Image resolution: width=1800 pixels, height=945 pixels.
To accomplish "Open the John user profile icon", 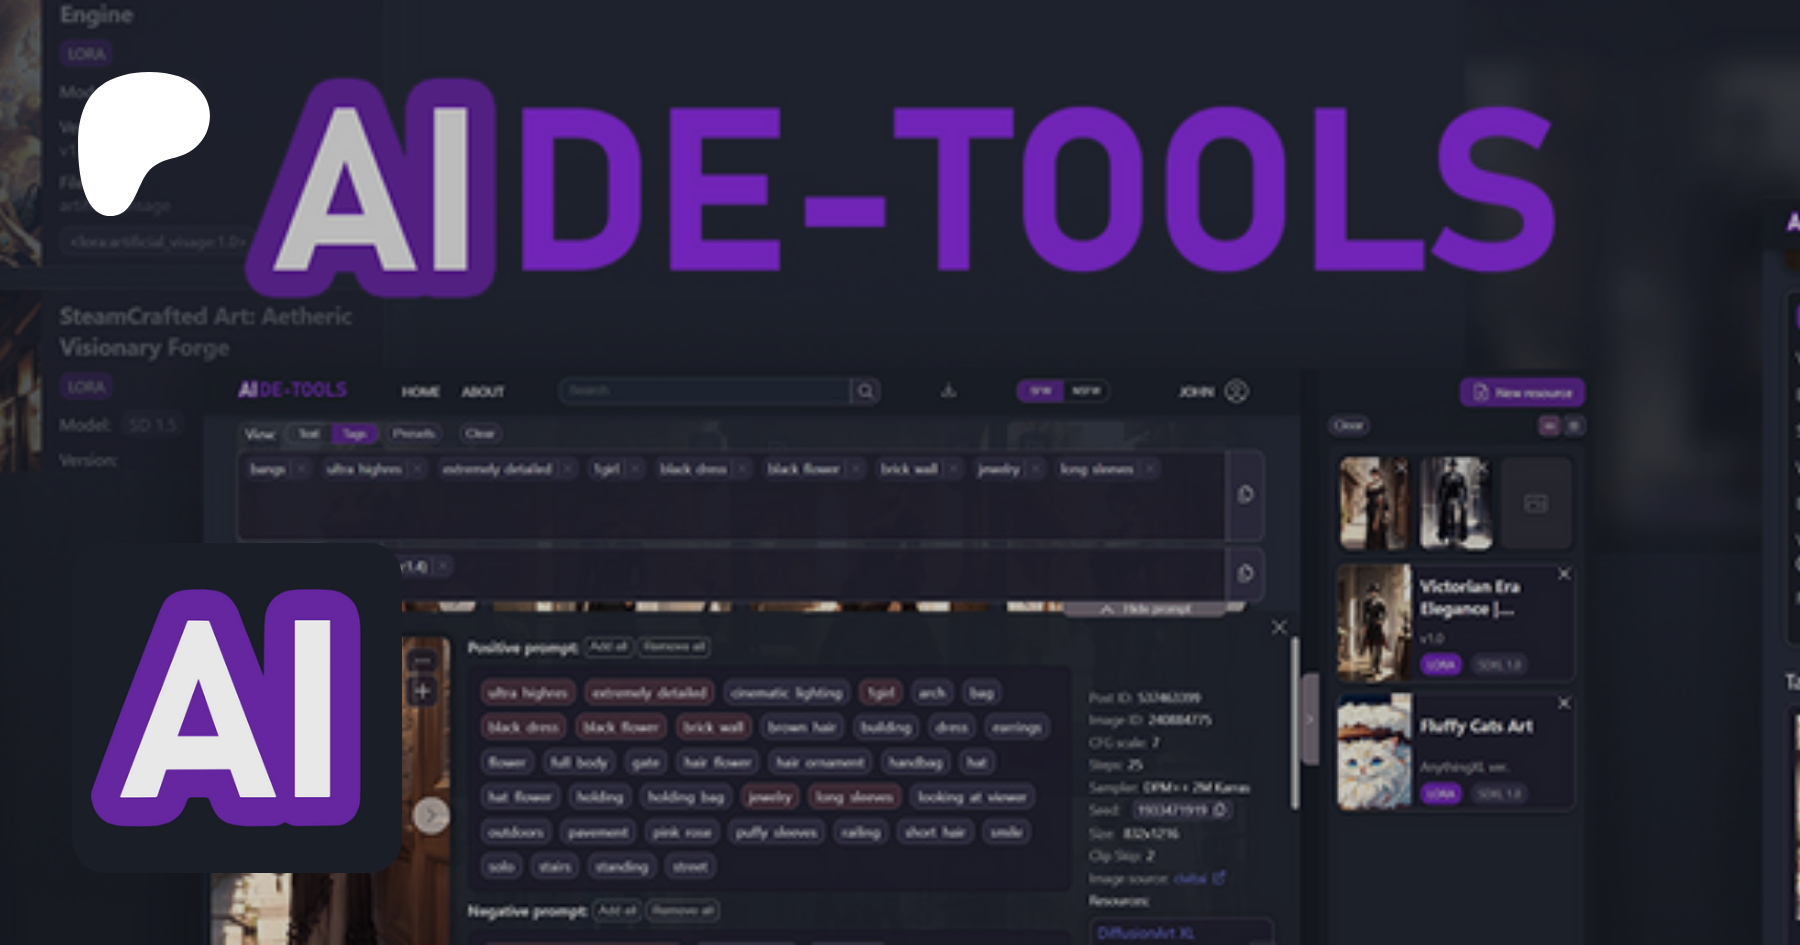I will [x=1236, y=391].
